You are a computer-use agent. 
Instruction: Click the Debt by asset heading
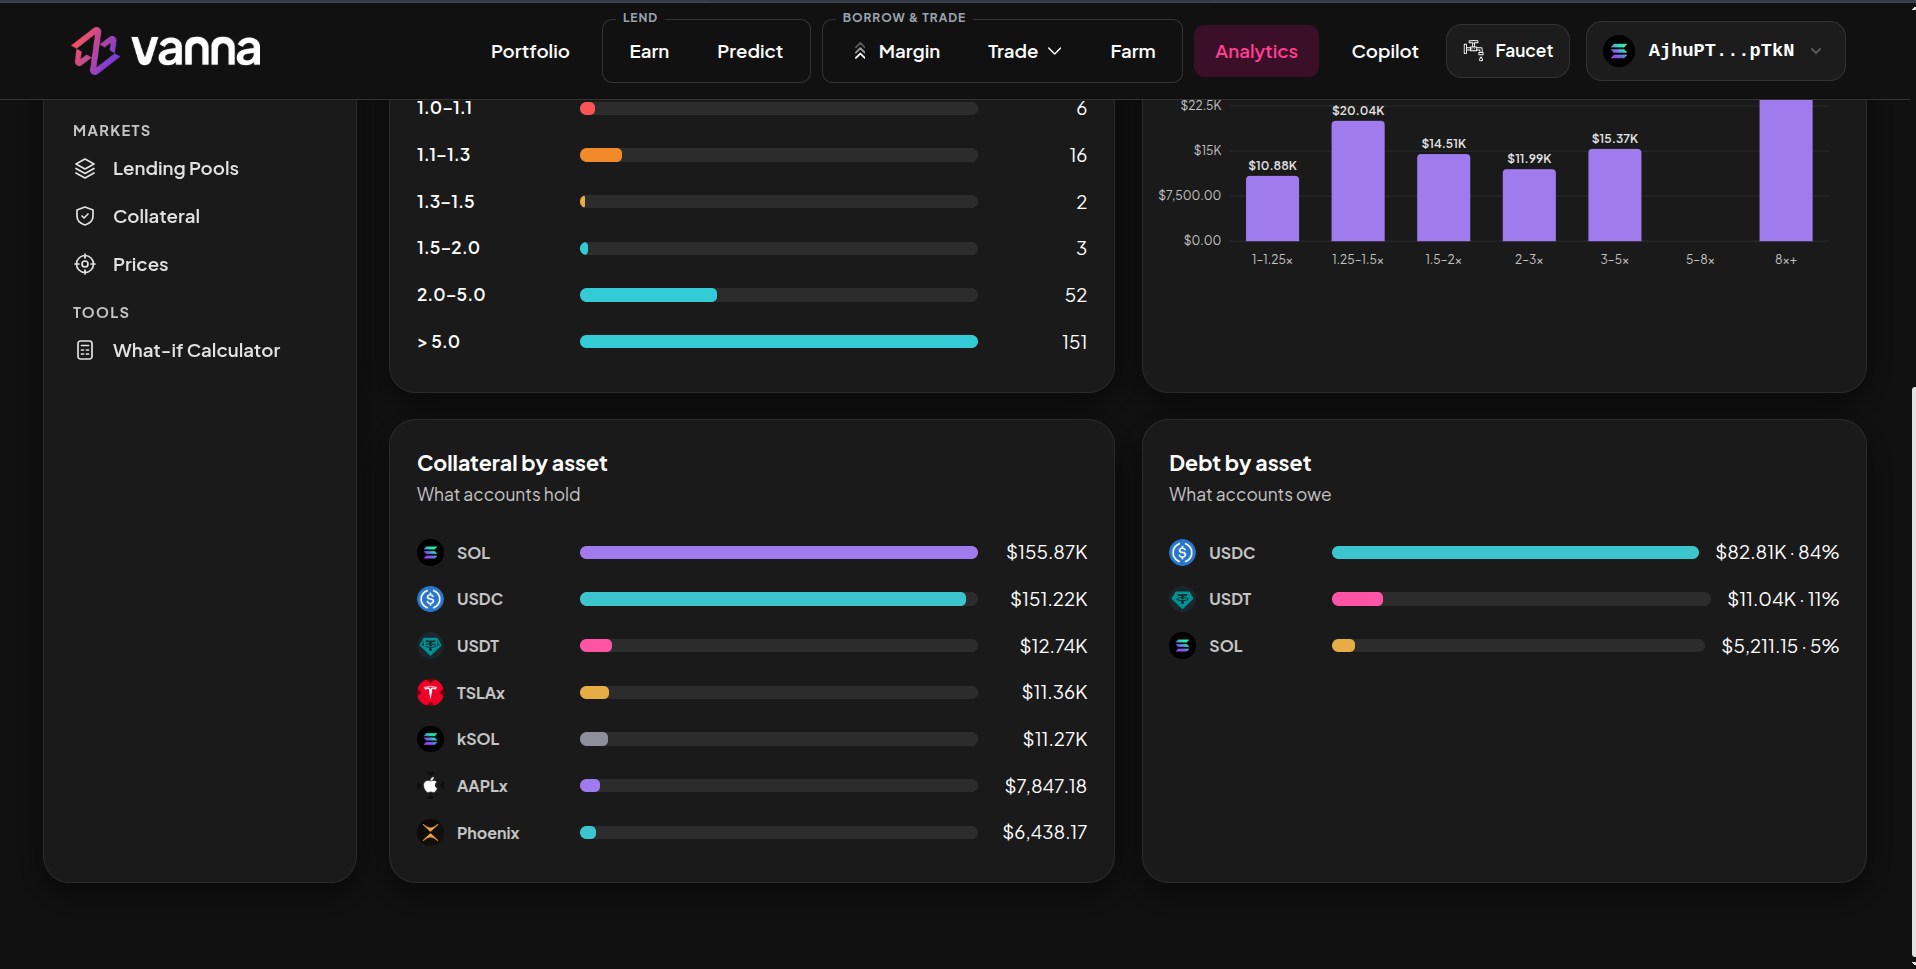(1240, 463)
